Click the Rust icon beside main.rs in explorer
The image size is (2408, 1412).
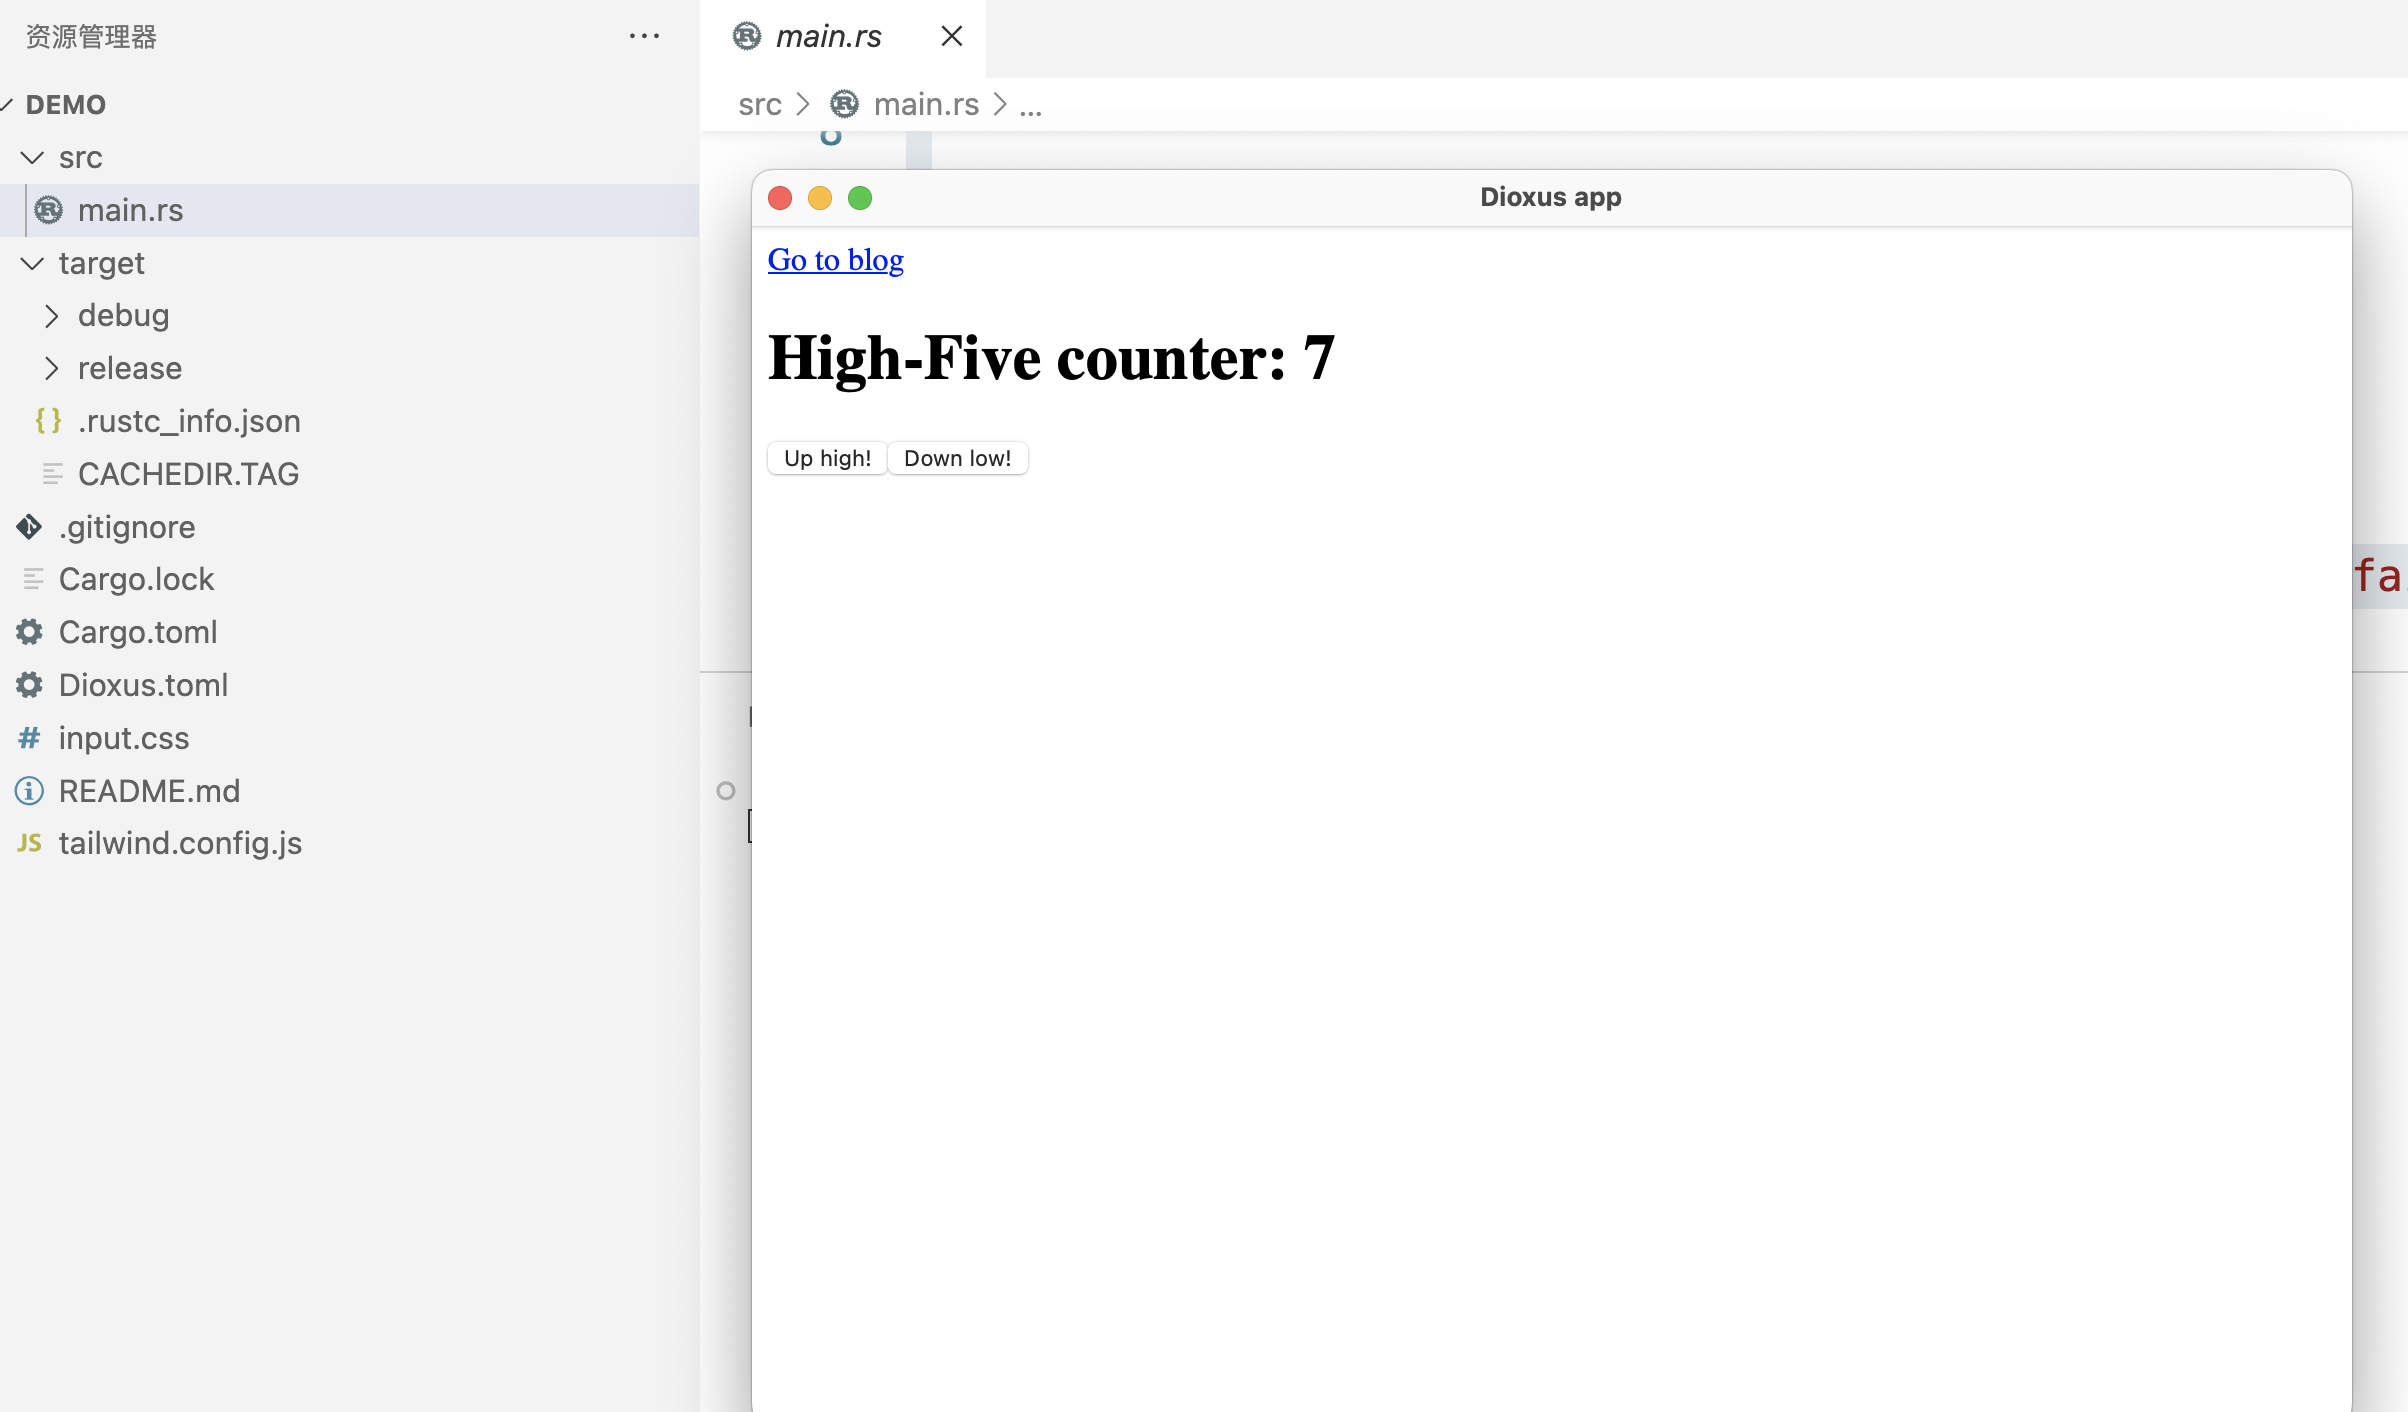click(x=49, y=210)
